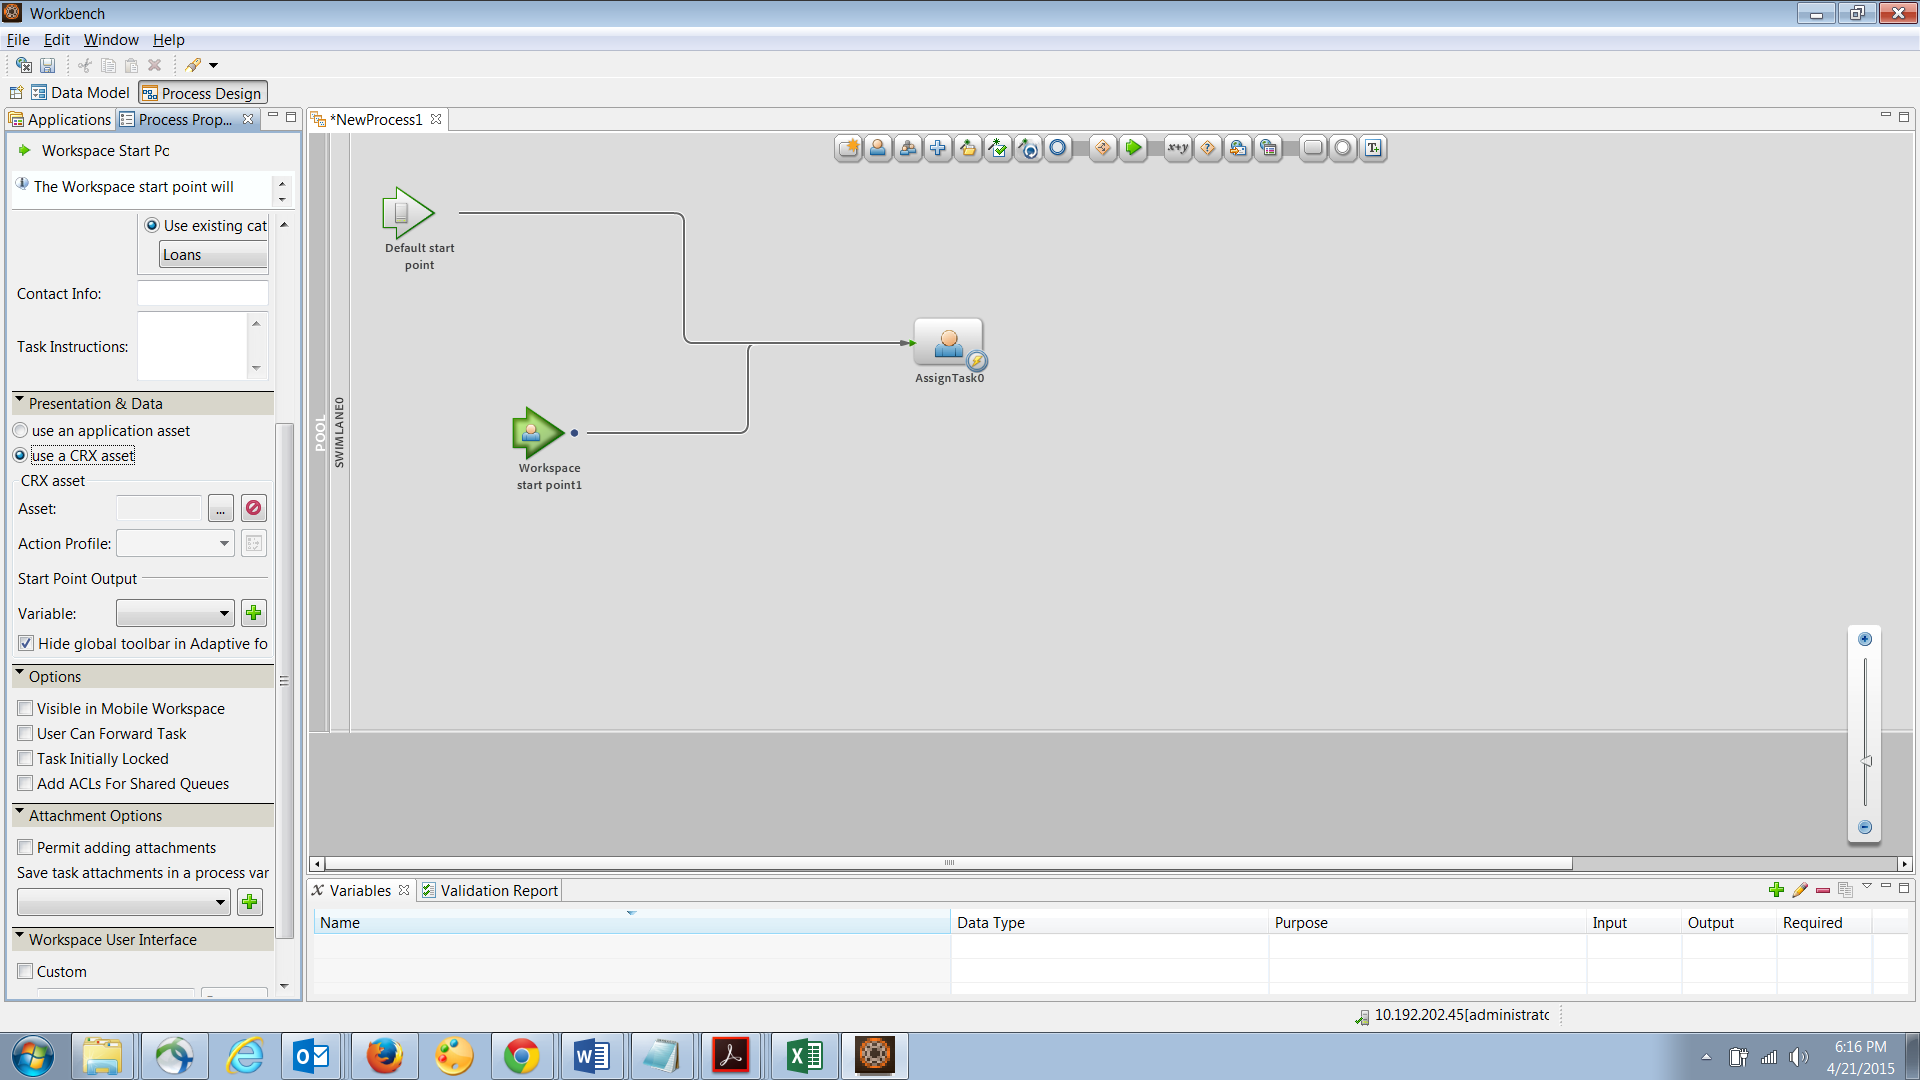Enable Visible in Mobile Workspace checkbox
This screenshot has height=1080, width=1920.
[x=26, y=708]
